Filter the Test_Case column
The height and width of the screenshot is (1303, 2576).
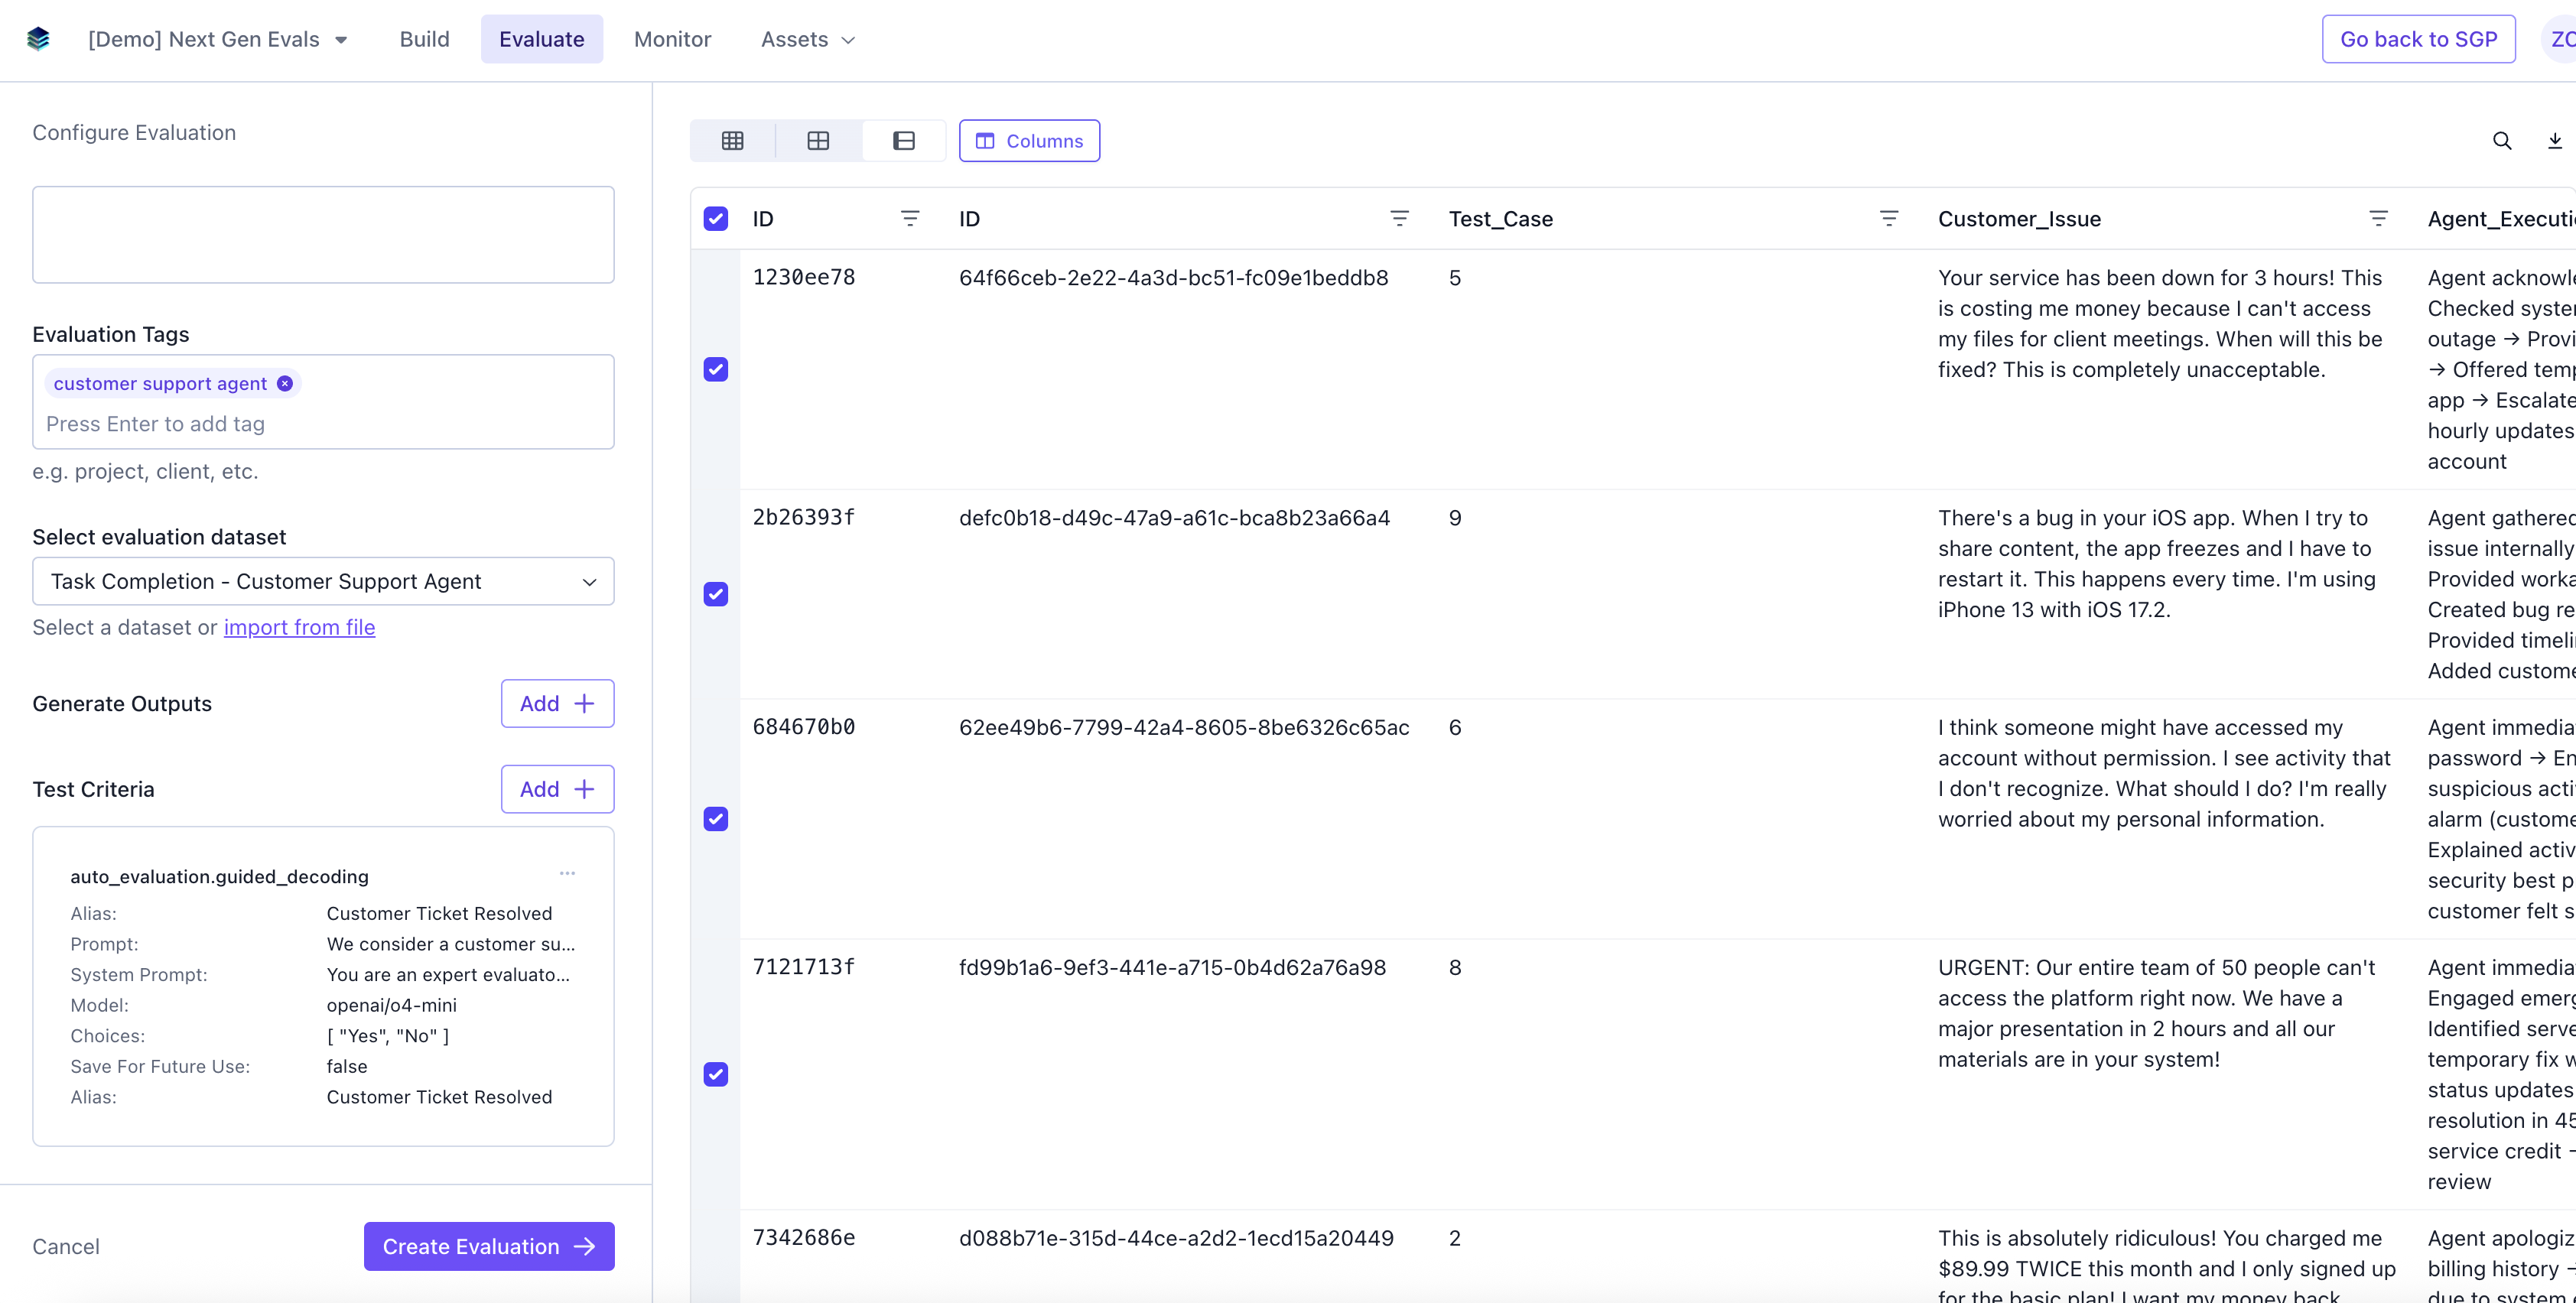(x=1889, y=218)
